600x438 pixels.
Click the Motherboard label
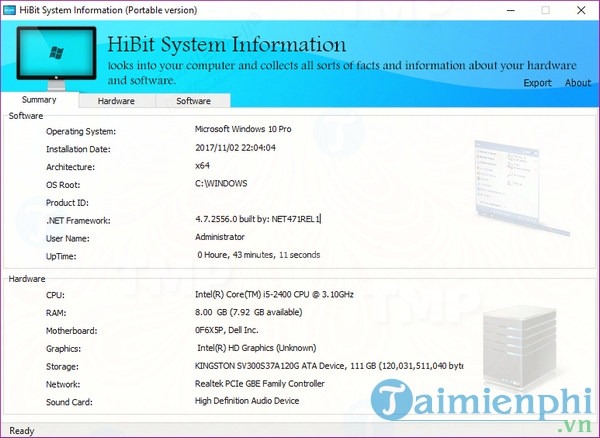click(x=72, y=331)
